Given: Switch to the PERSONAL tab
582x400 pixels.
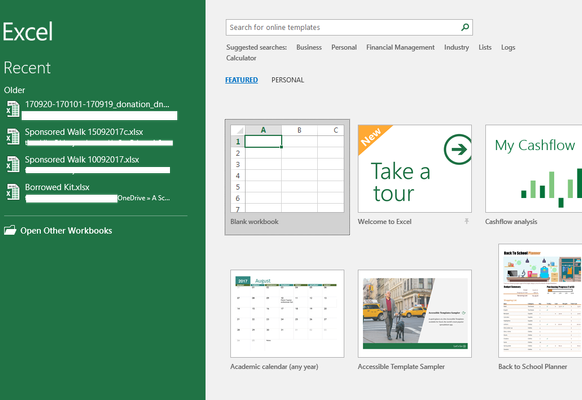Looking at the screenshot, I should click(x=288, y=80).
